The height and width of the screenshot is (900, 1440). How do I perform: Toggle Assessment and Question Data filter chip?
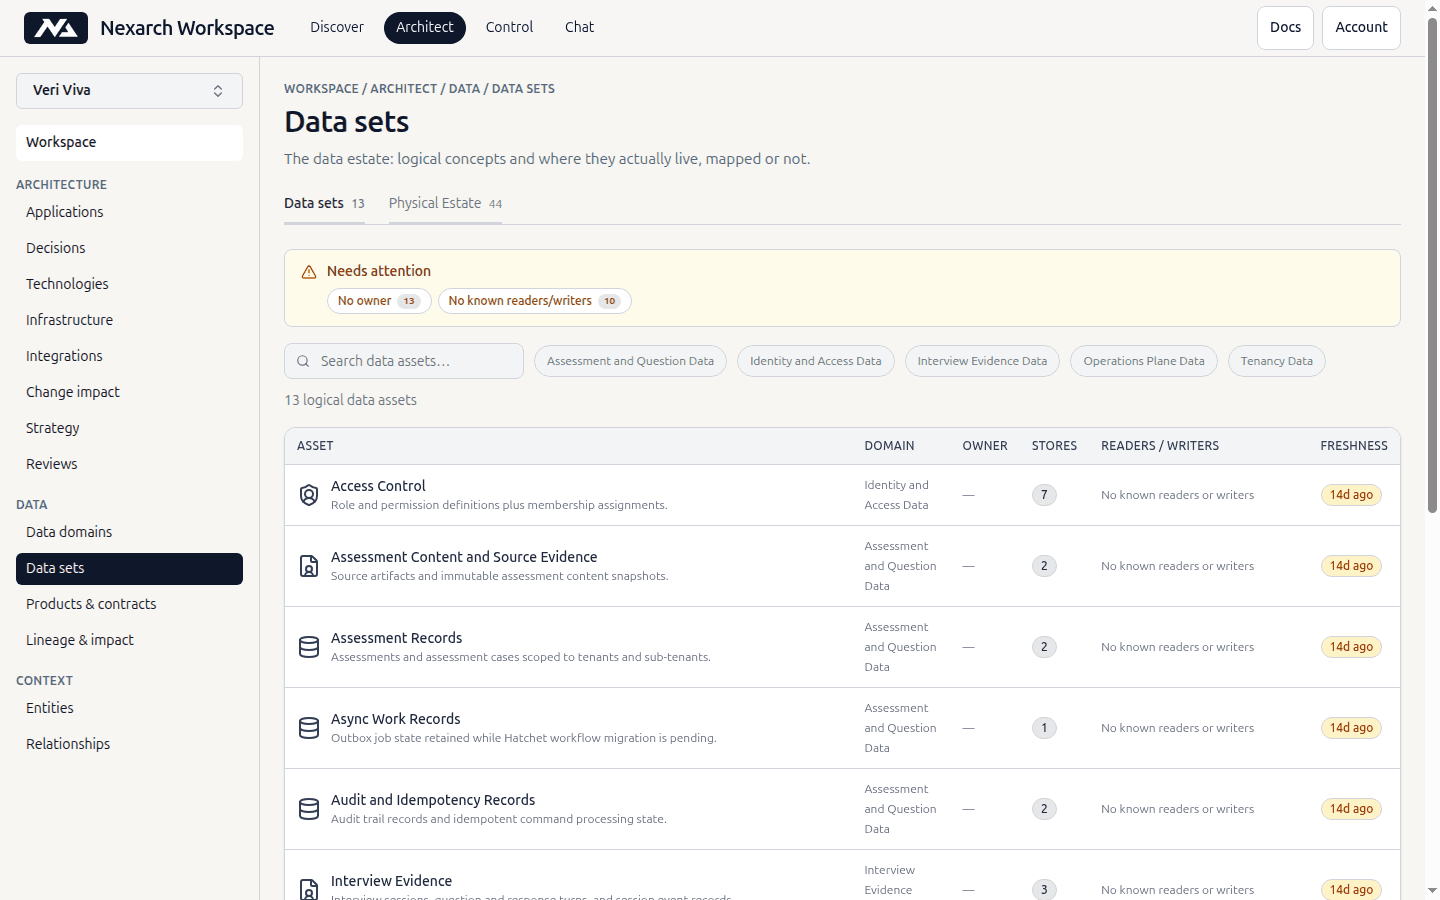pyautogui.click(x=630, y=361)
